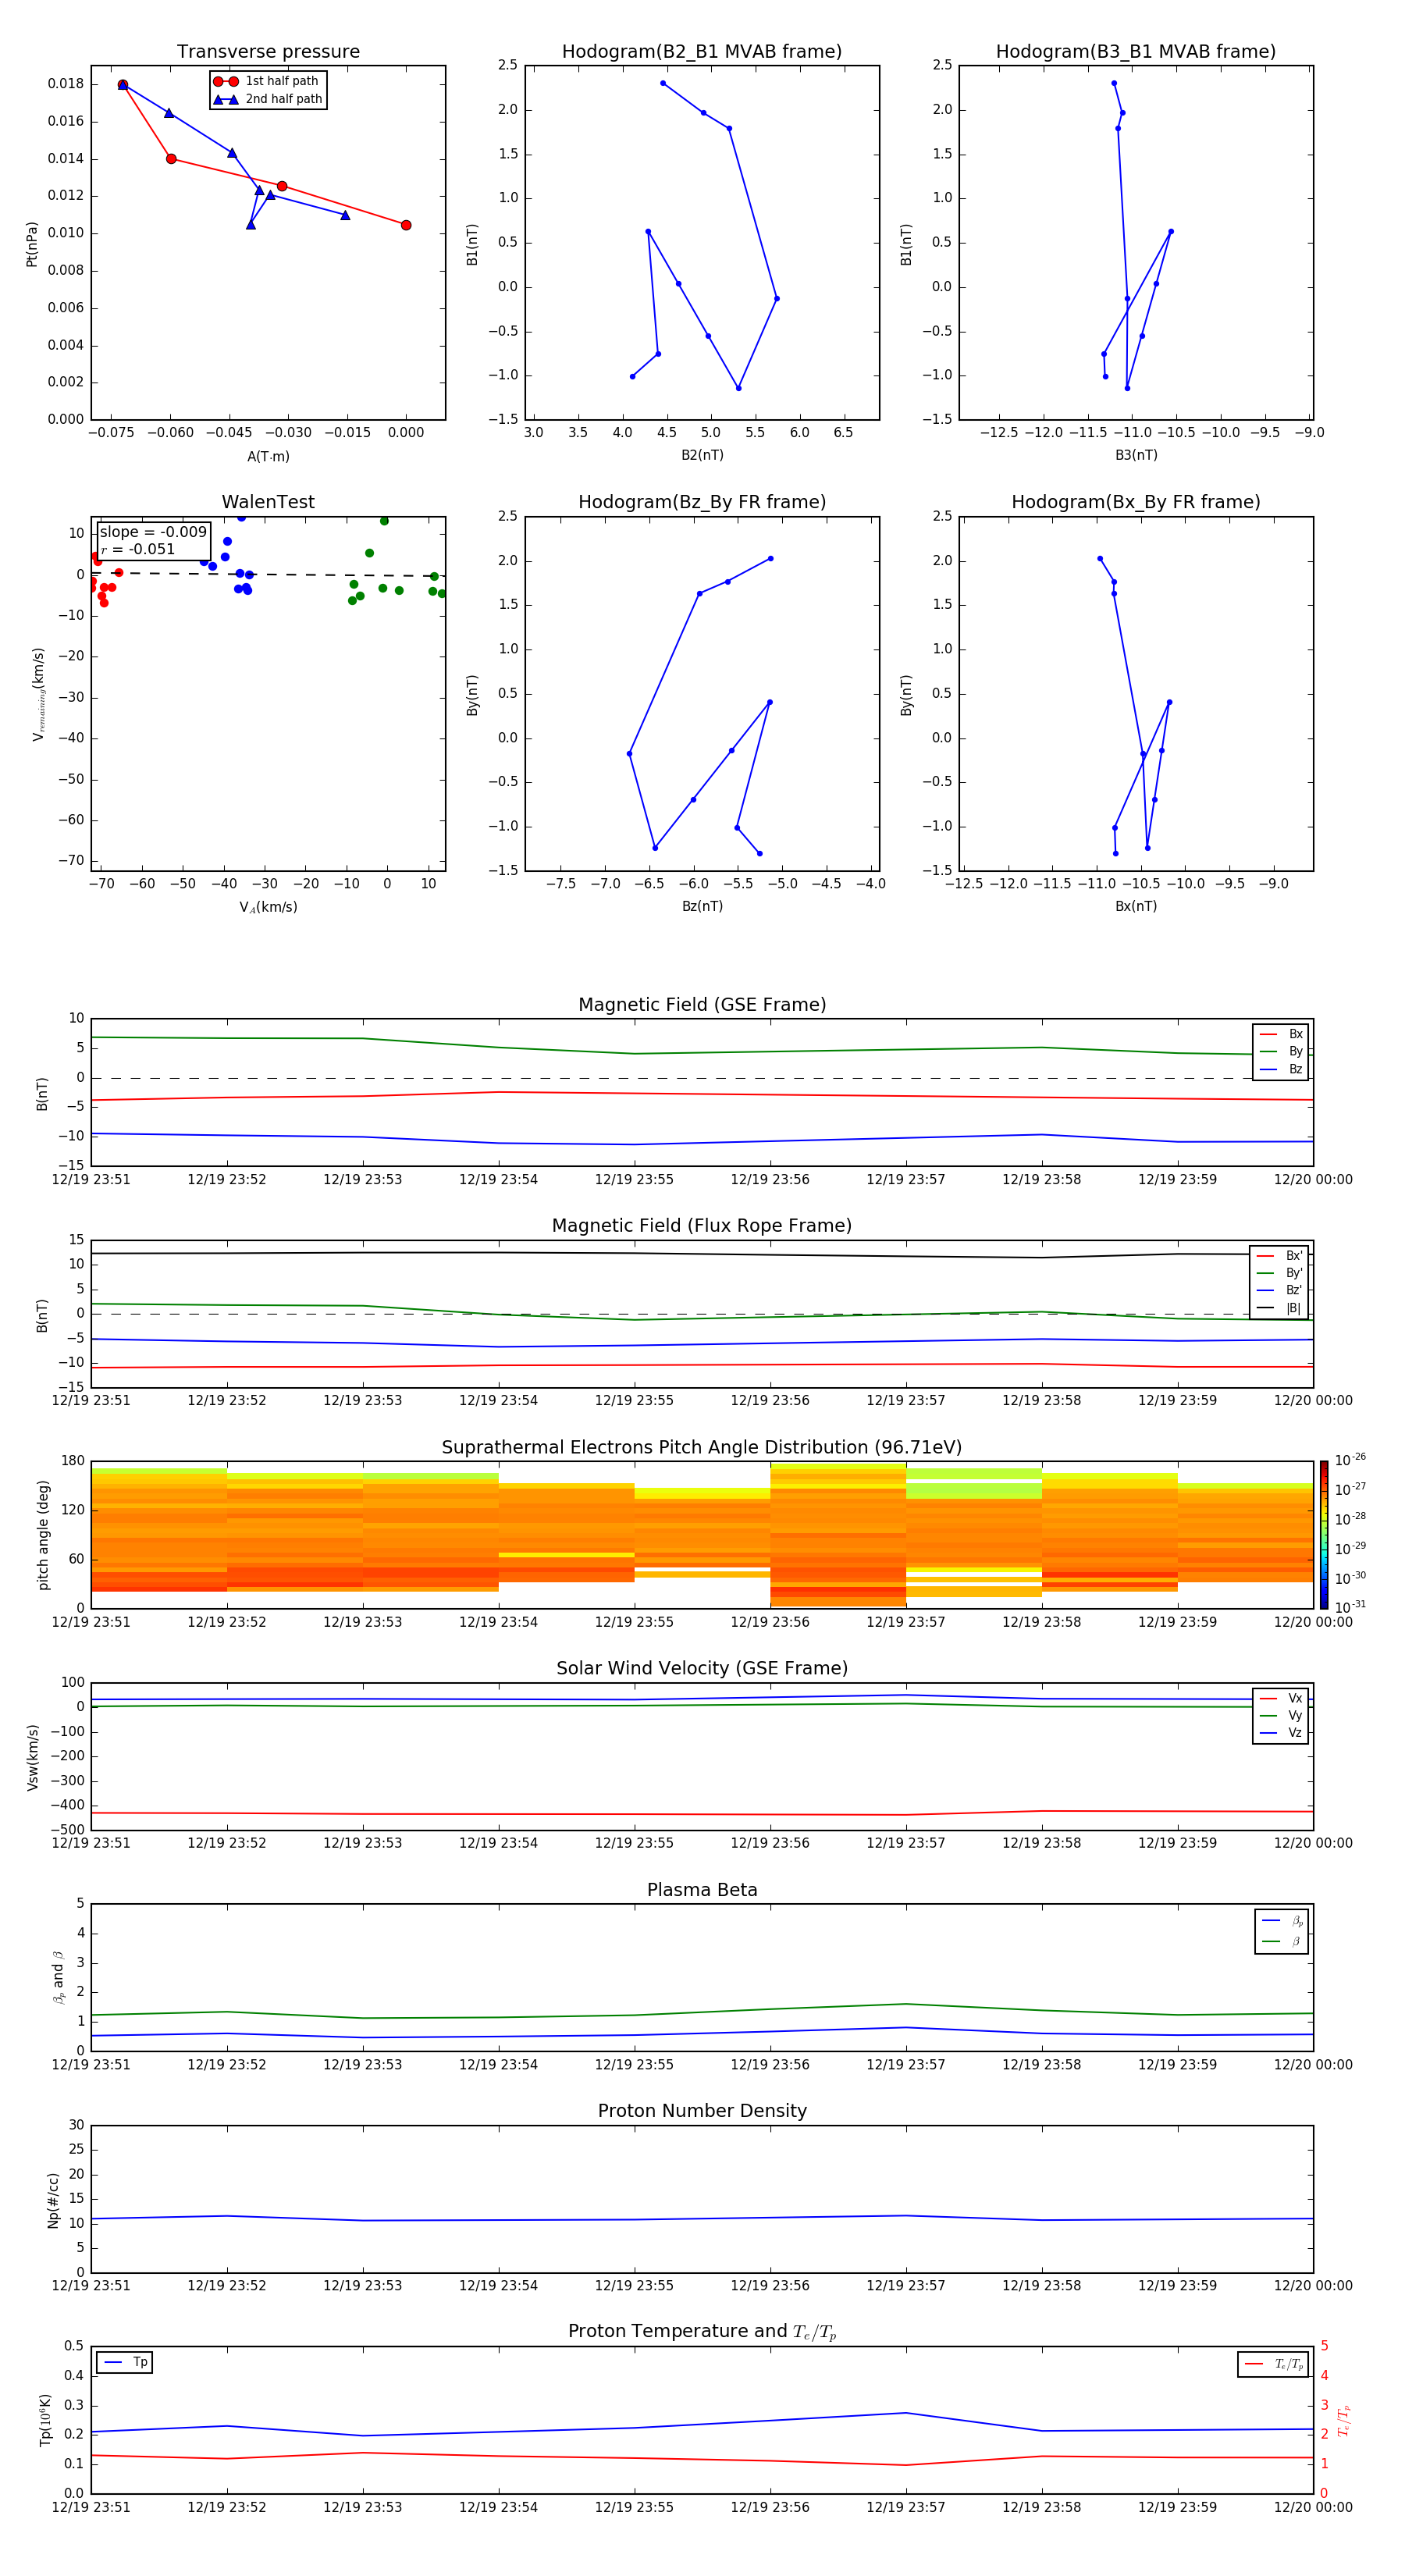Click the "Magnetic Field (GSE Frame)" title

(x=702, y=1005)
